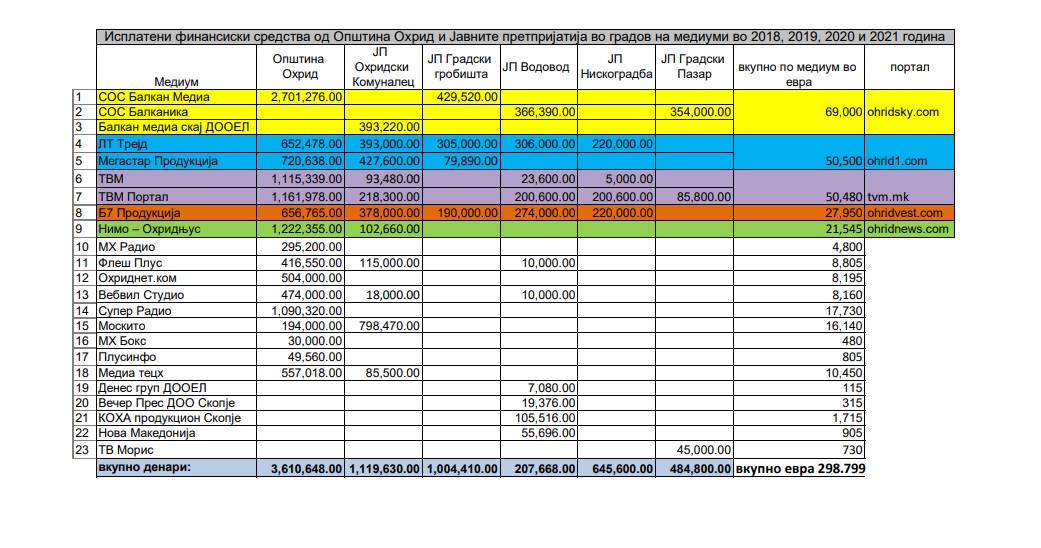Click the Б7 Продукција orange cell
Screen dimensions: 1041x548
point(176,213)
